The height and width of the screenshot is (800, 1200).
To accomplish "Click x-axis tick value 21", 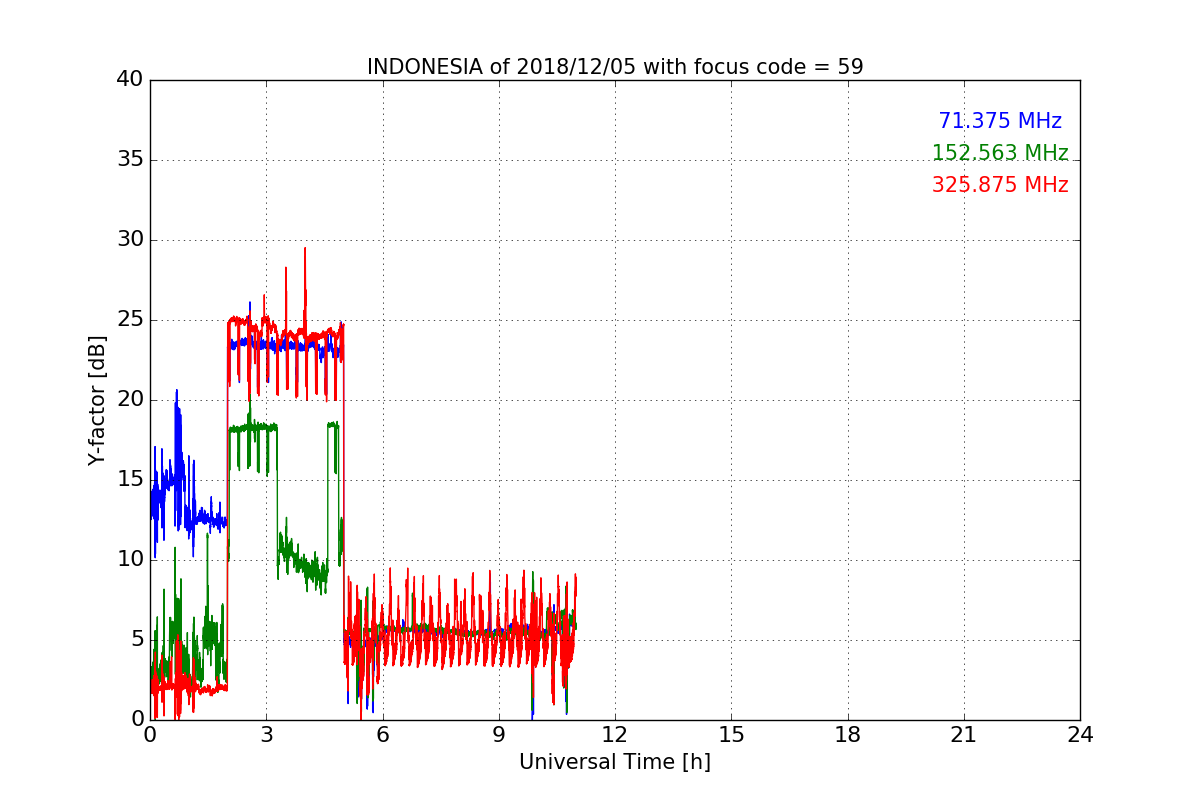I will pos(964,735).
